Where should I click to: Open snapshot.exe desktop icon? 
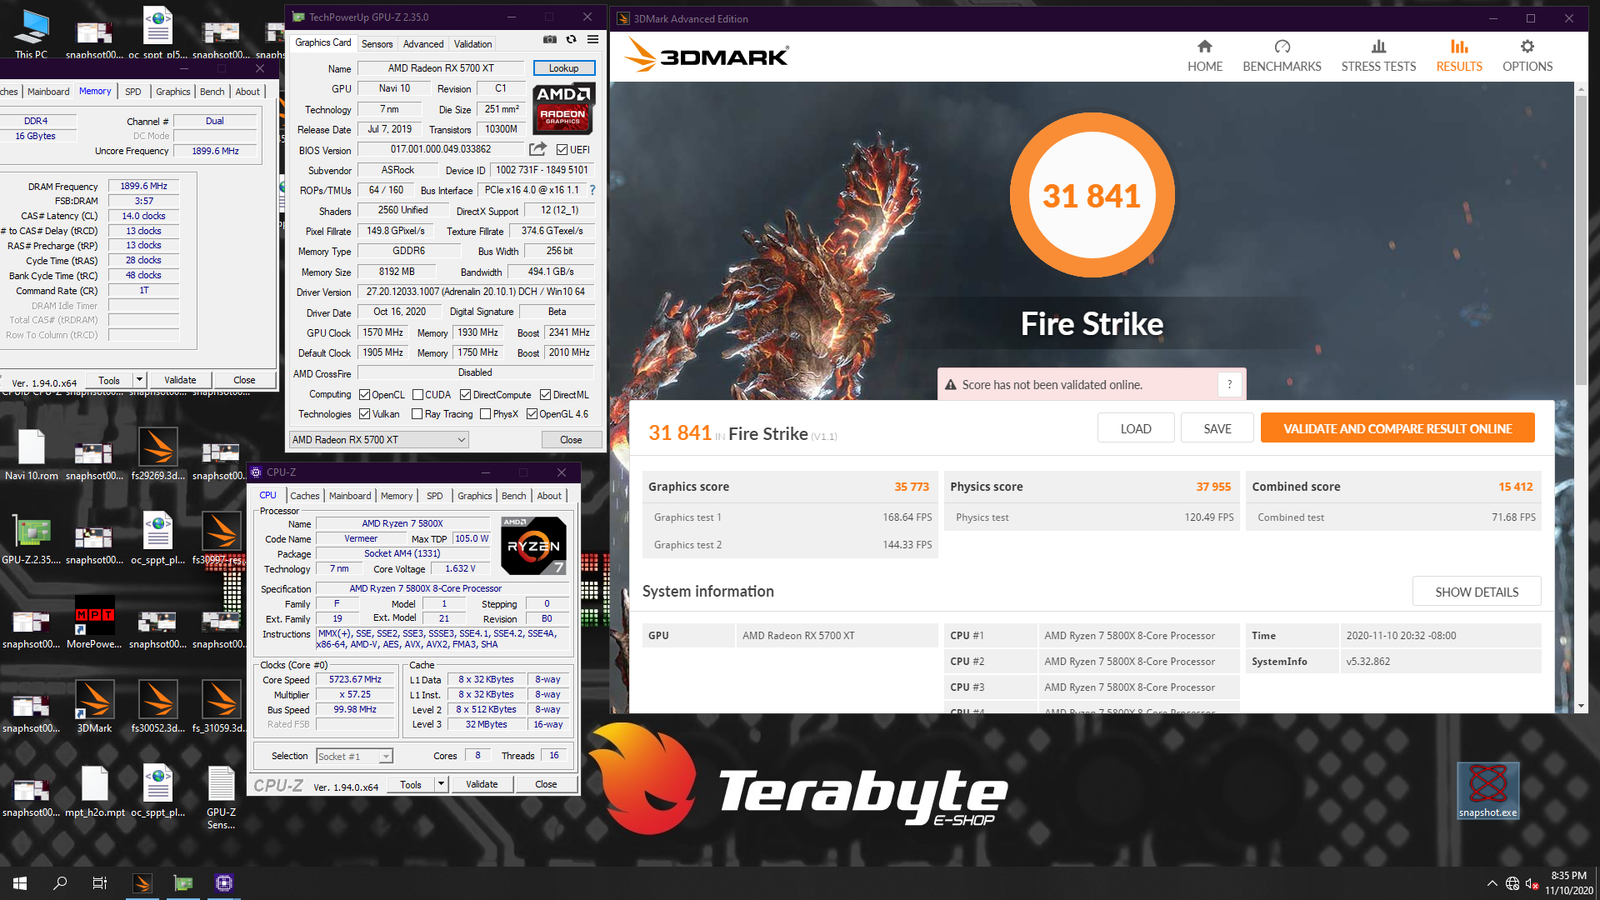coord(1487,790)
